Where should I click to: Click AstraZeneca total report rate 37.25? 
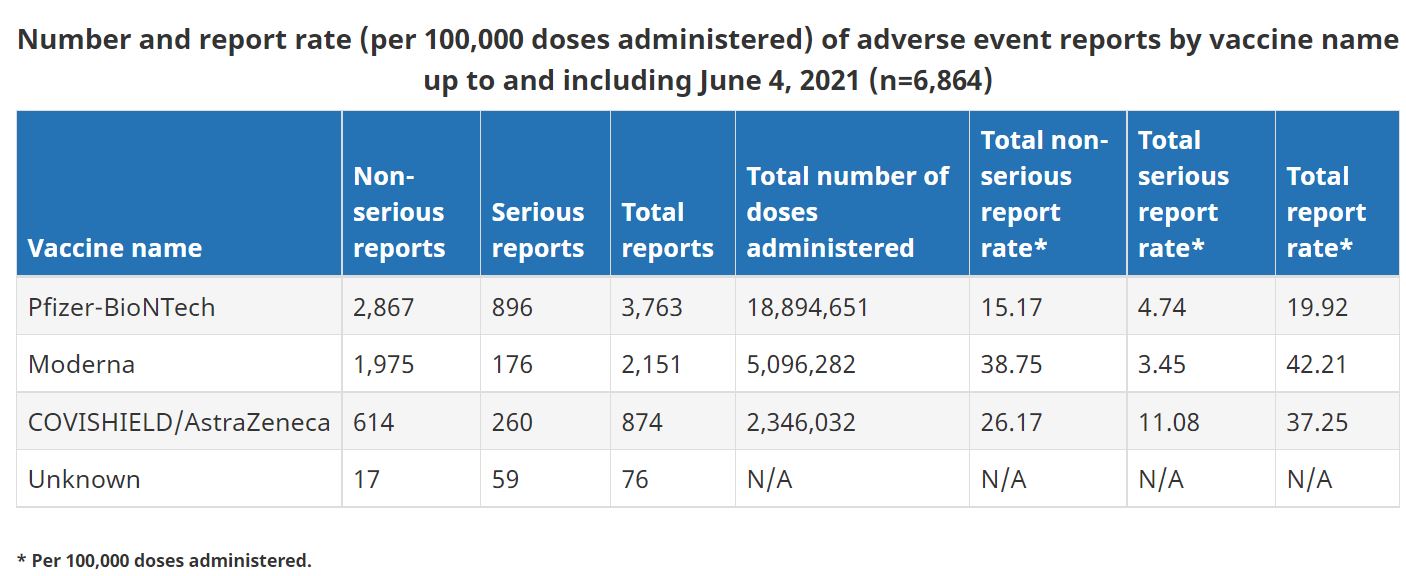(x=1317, y=422)
